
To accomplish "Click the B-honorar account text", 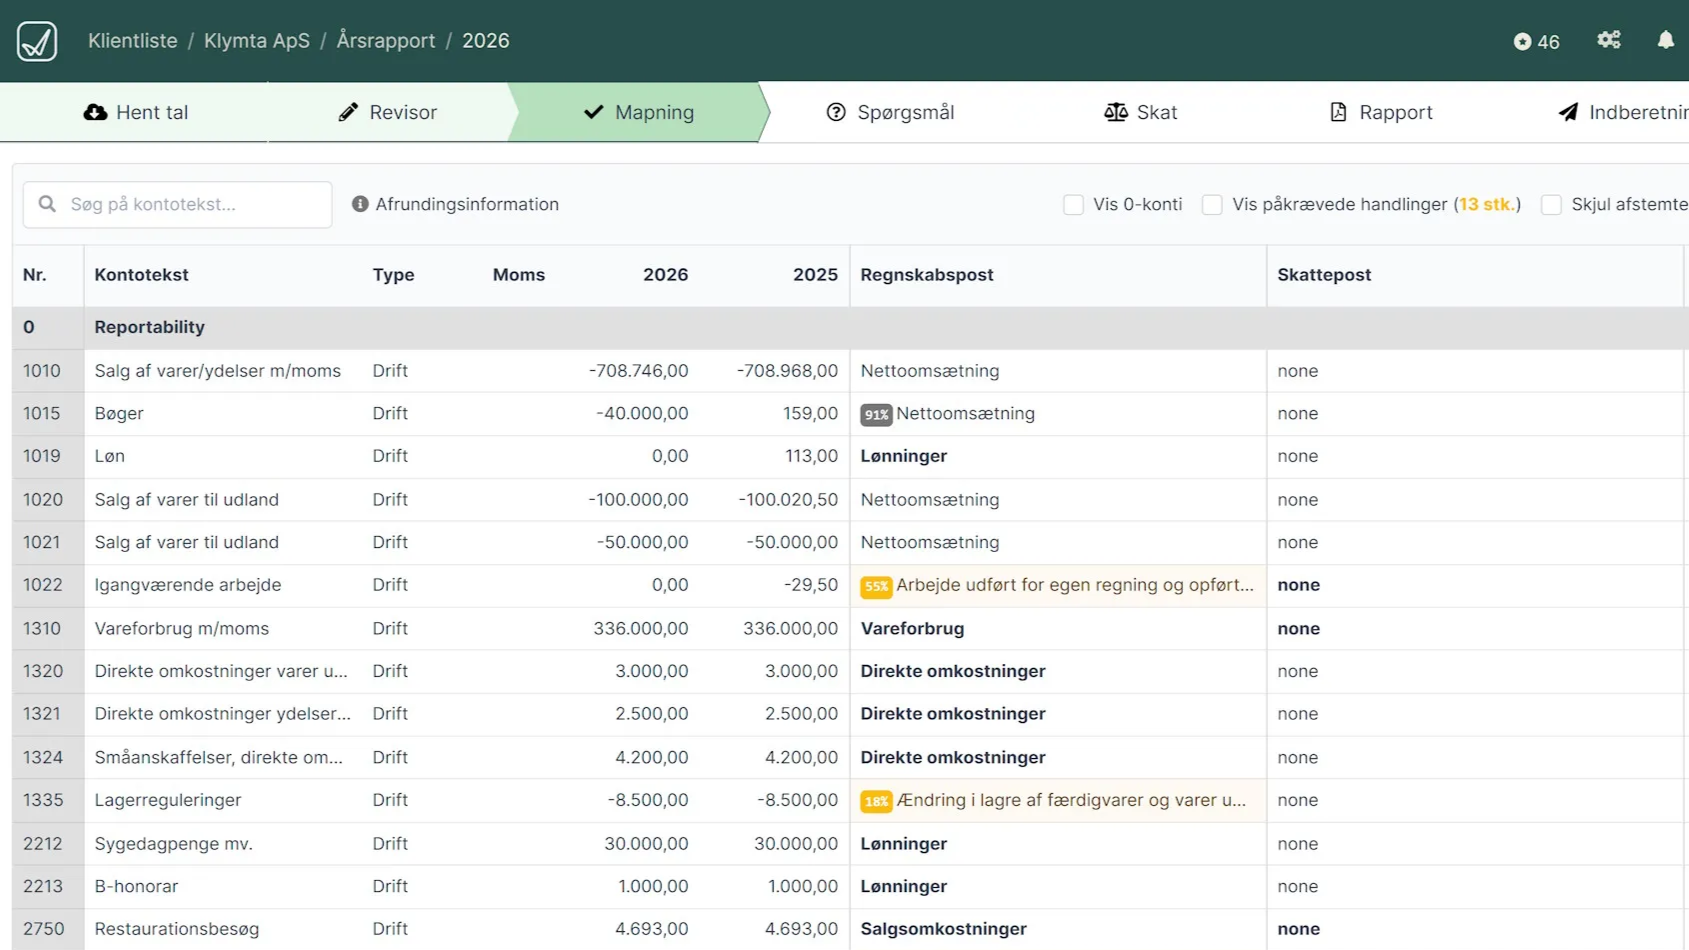I will [137, 887].
